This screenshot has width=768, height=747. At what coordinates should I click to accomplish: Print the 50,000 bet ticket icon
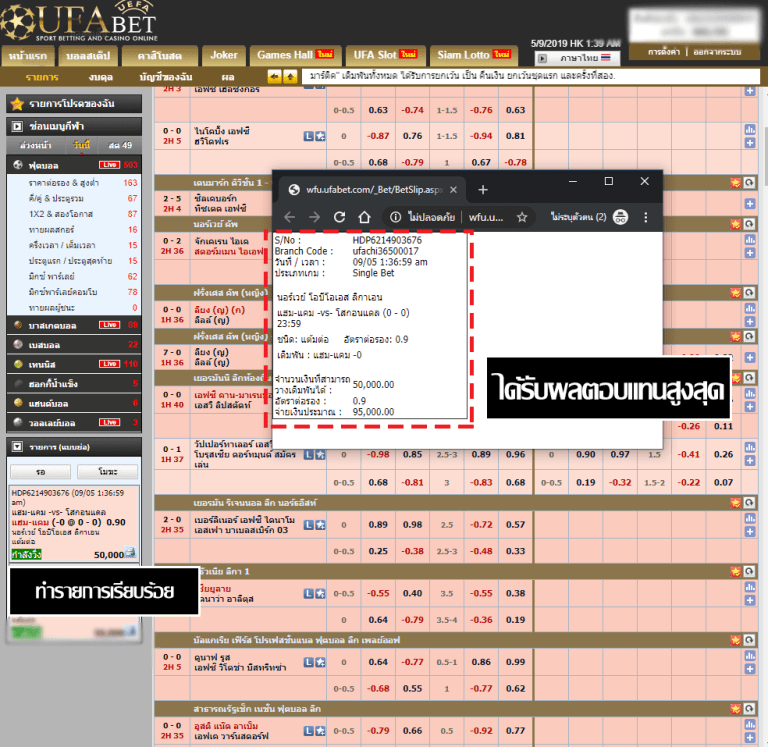click(x=130, y=552)
